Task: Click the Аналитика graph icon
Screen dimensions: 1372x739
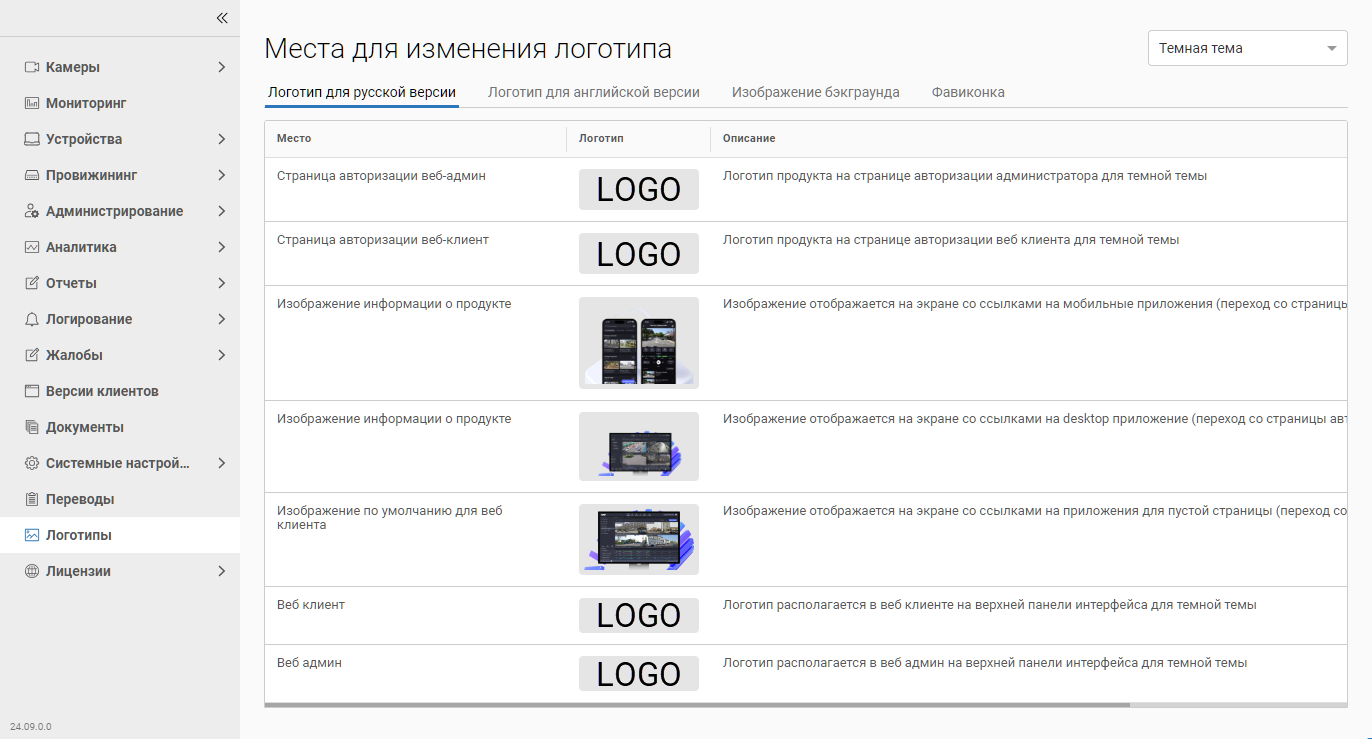Action: point(32,247)
